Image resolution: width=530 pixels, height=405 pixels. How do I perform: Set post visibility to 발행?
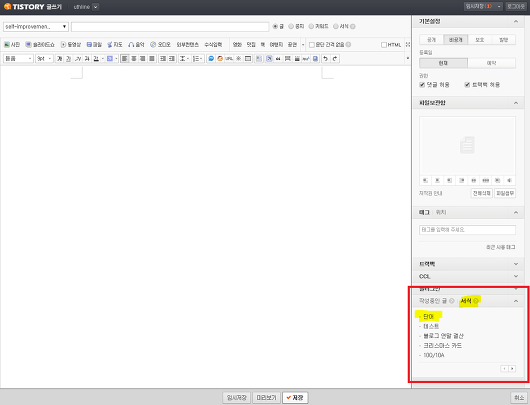pyautogui.click(x=504, y=40)
